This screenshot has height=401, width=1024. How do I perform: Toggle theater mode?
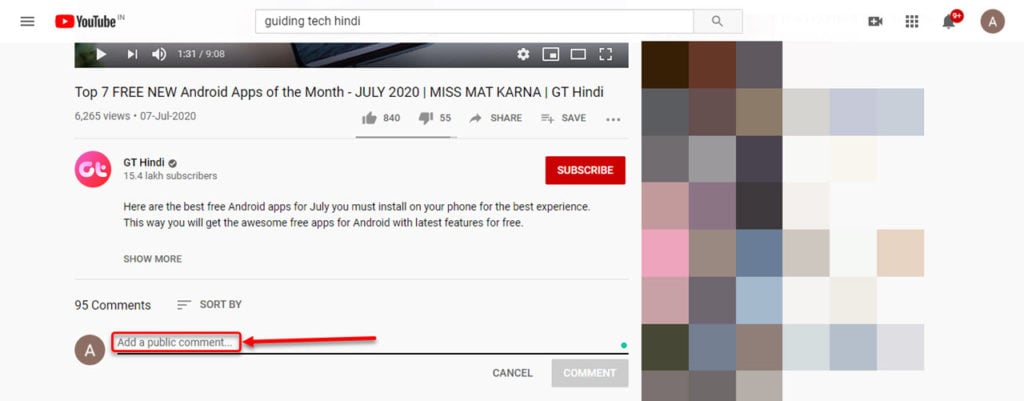578,54
